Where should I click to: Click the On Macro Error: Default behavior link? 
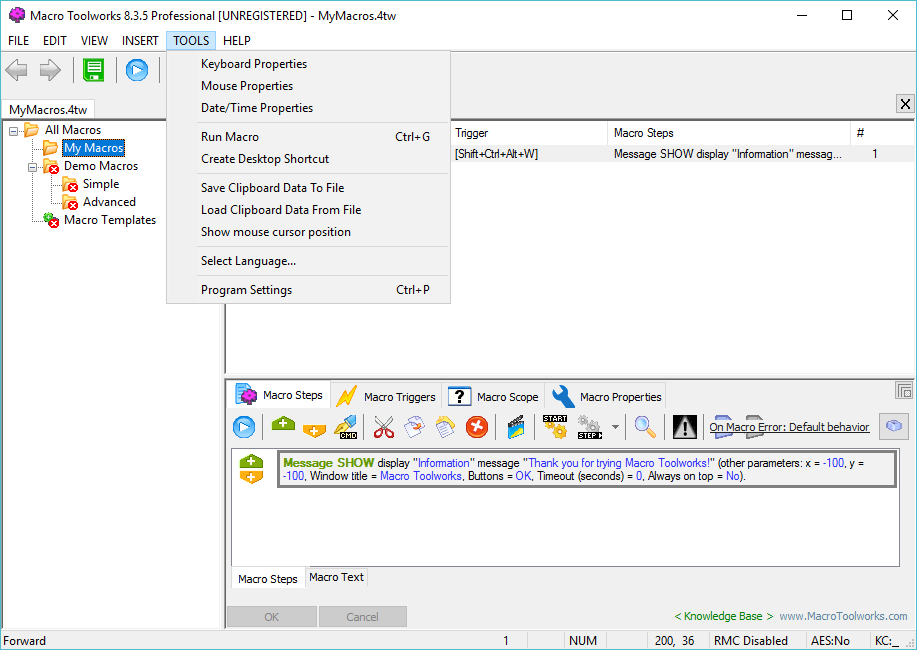(789, 427)
